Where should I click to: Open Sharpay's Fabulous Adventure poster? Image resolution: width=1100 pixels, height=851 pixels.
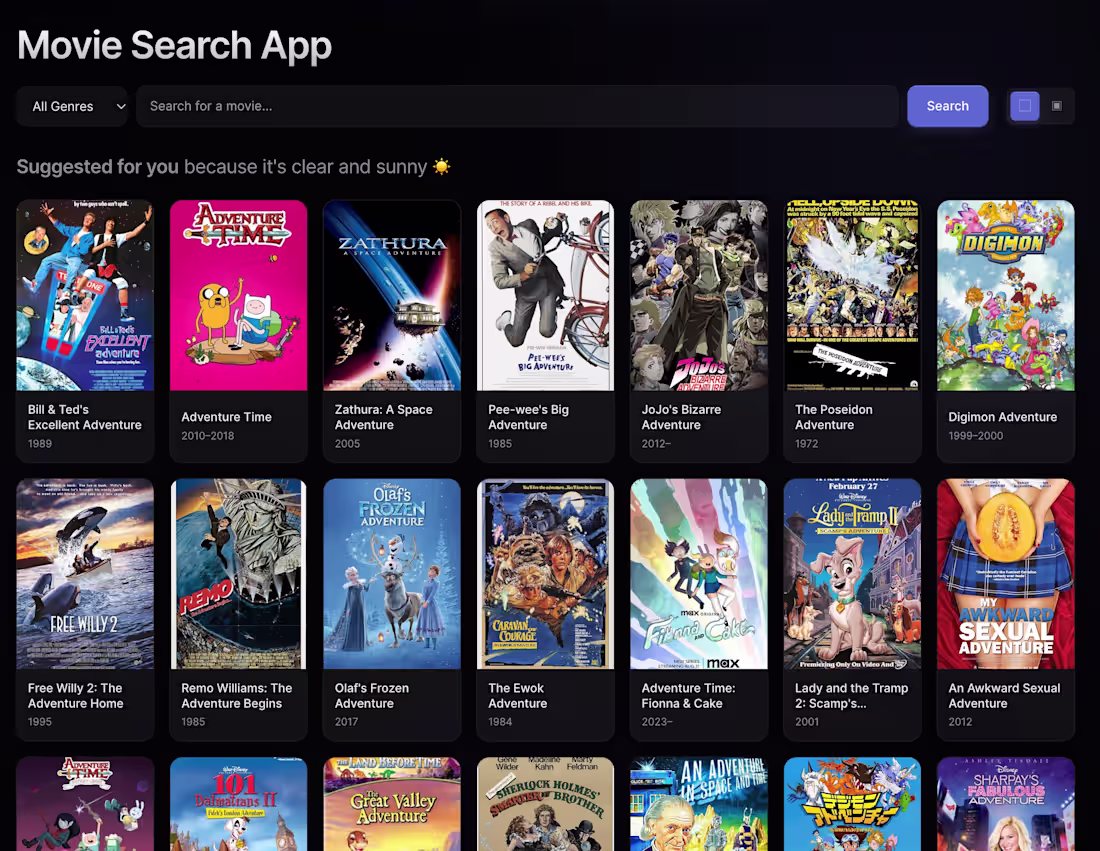point(1006,804)
